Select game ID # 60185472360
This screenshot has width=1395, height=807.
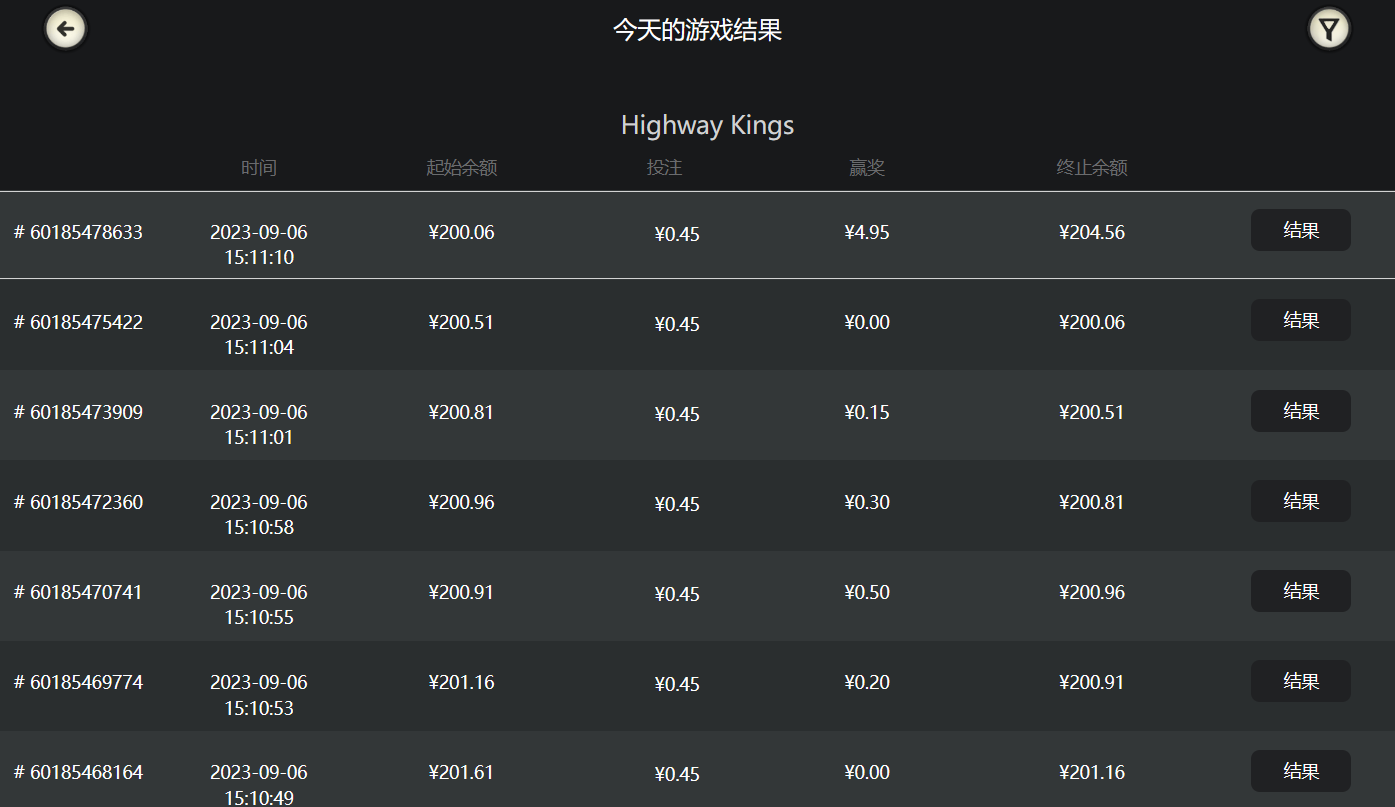pyautogui.click(x=78, y=503)
